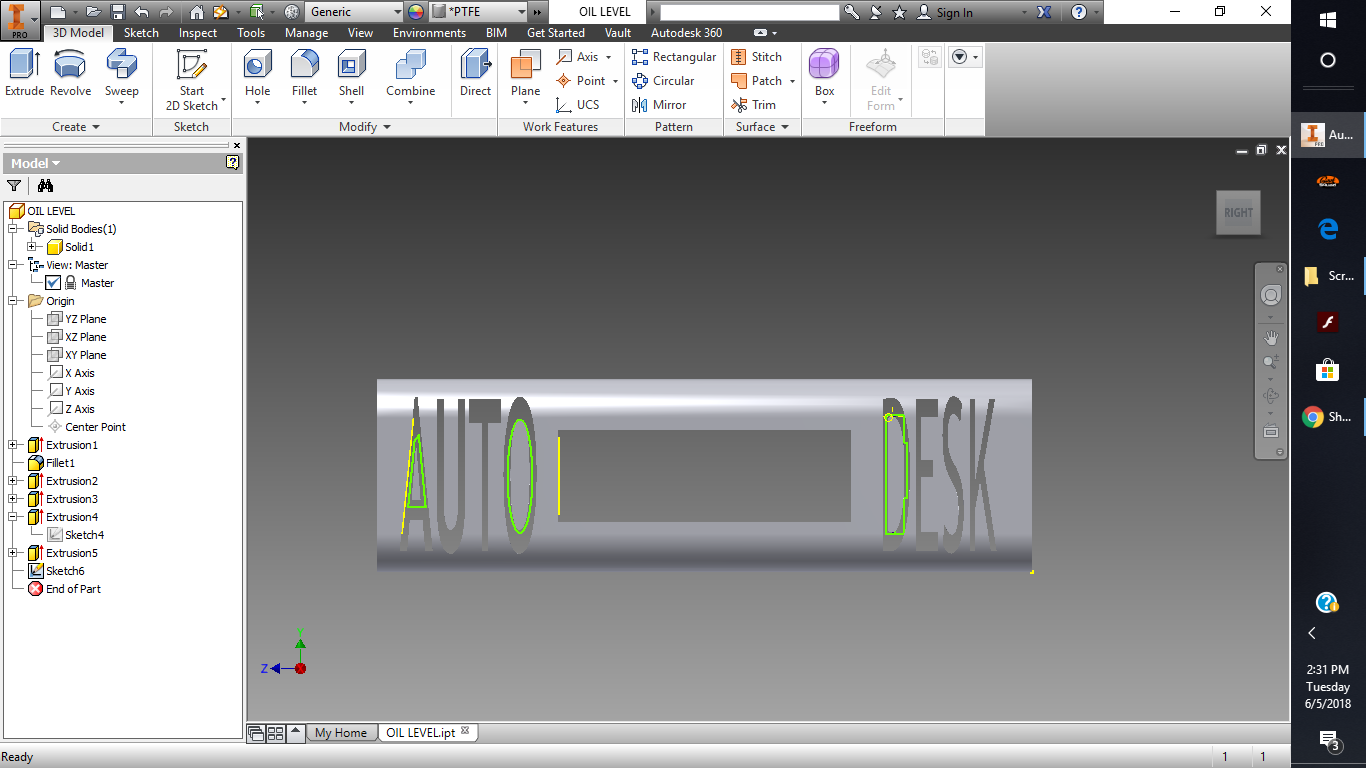
Task: Click the ViewCube RIGHT face
Action: pyautogui.click(x=1238, y=213)
